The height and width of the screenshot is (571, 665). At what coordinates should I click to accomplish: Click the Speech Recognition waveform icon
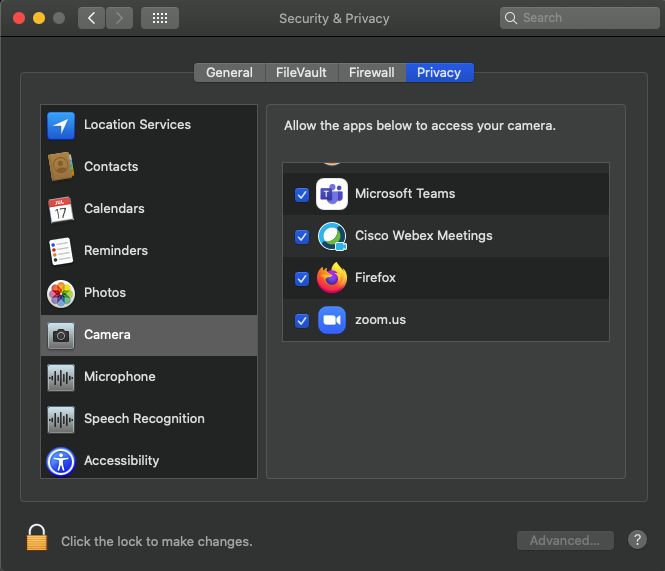(x=61, y=419)
